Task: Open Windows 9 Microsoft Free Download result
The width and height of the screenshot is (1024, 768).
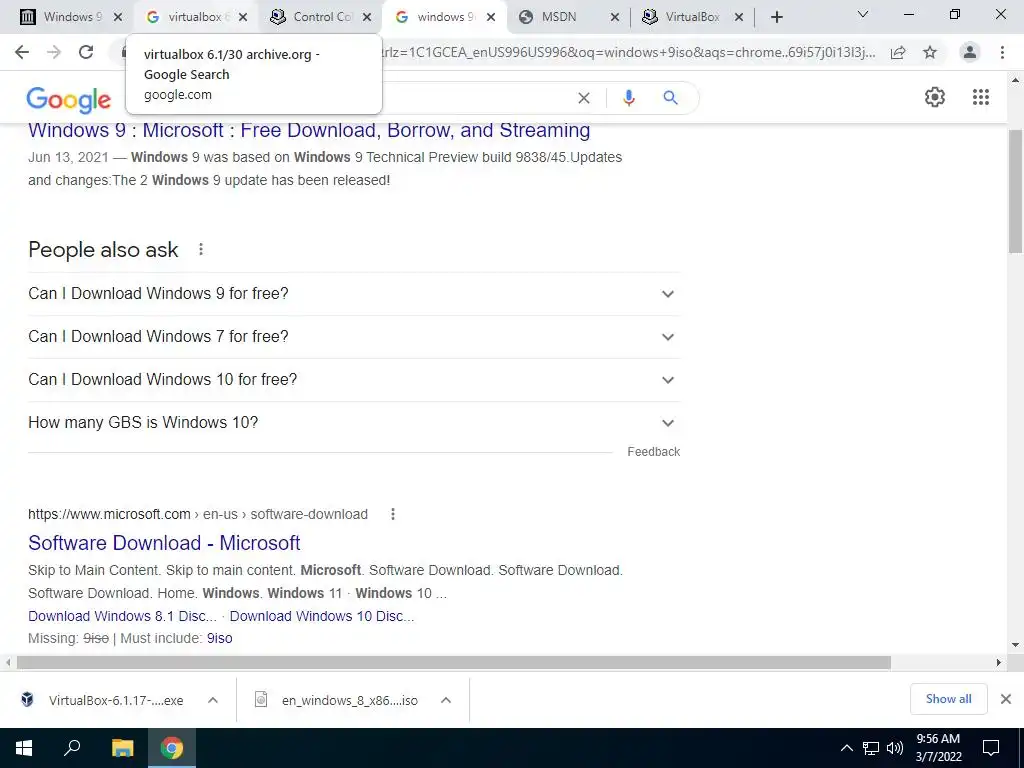Action: [309, 130]
